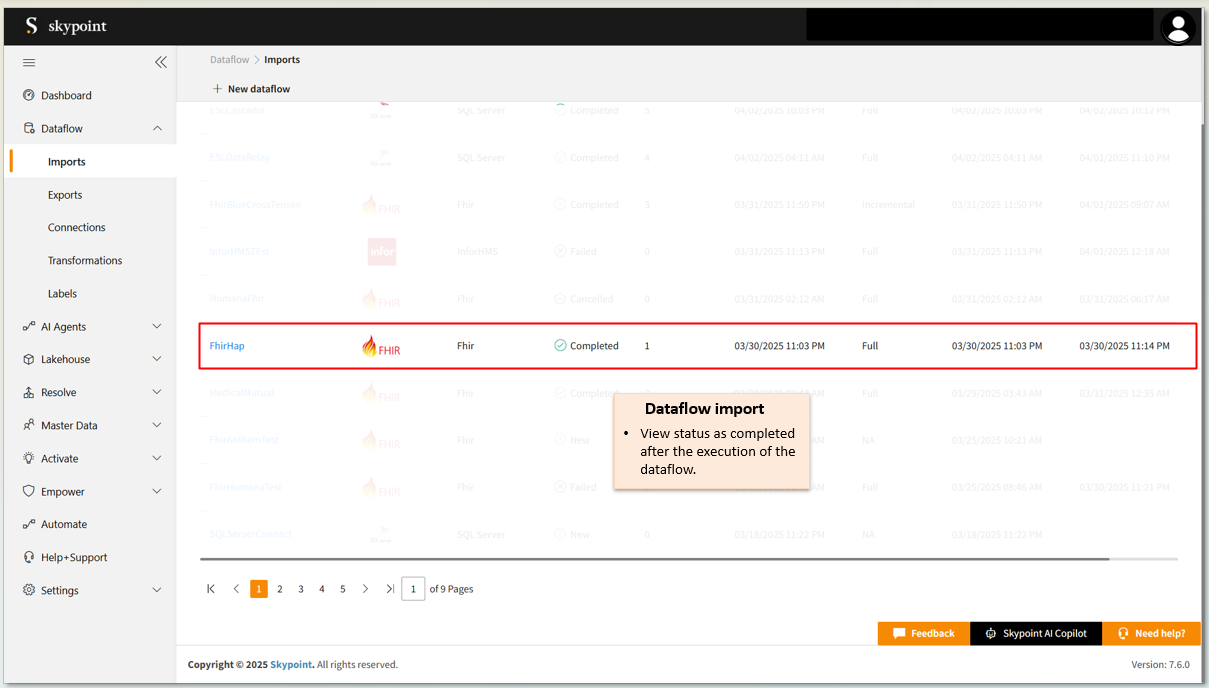Go to previous page arrow

[236, 589]
